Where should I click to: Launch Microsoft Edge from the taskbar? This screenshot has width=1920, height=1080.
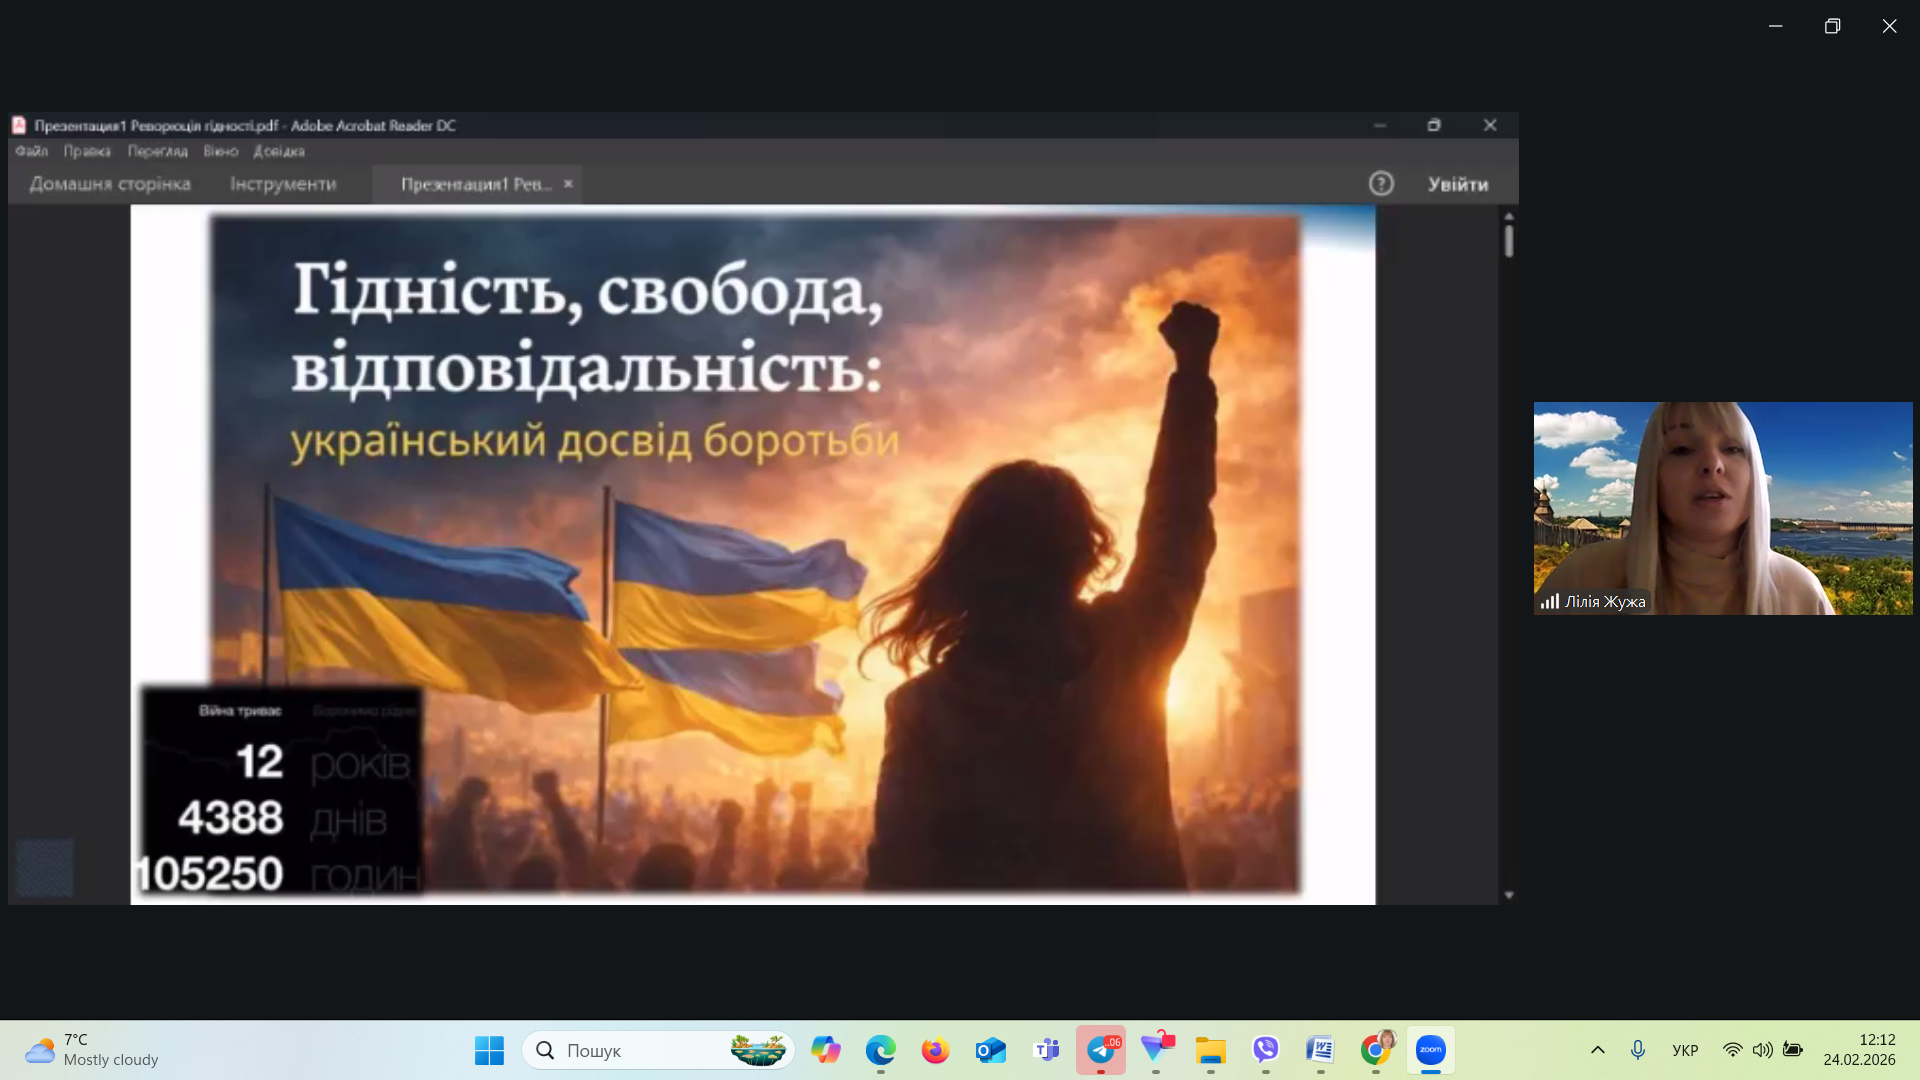pyautogui.click(x=880, y=1050)
